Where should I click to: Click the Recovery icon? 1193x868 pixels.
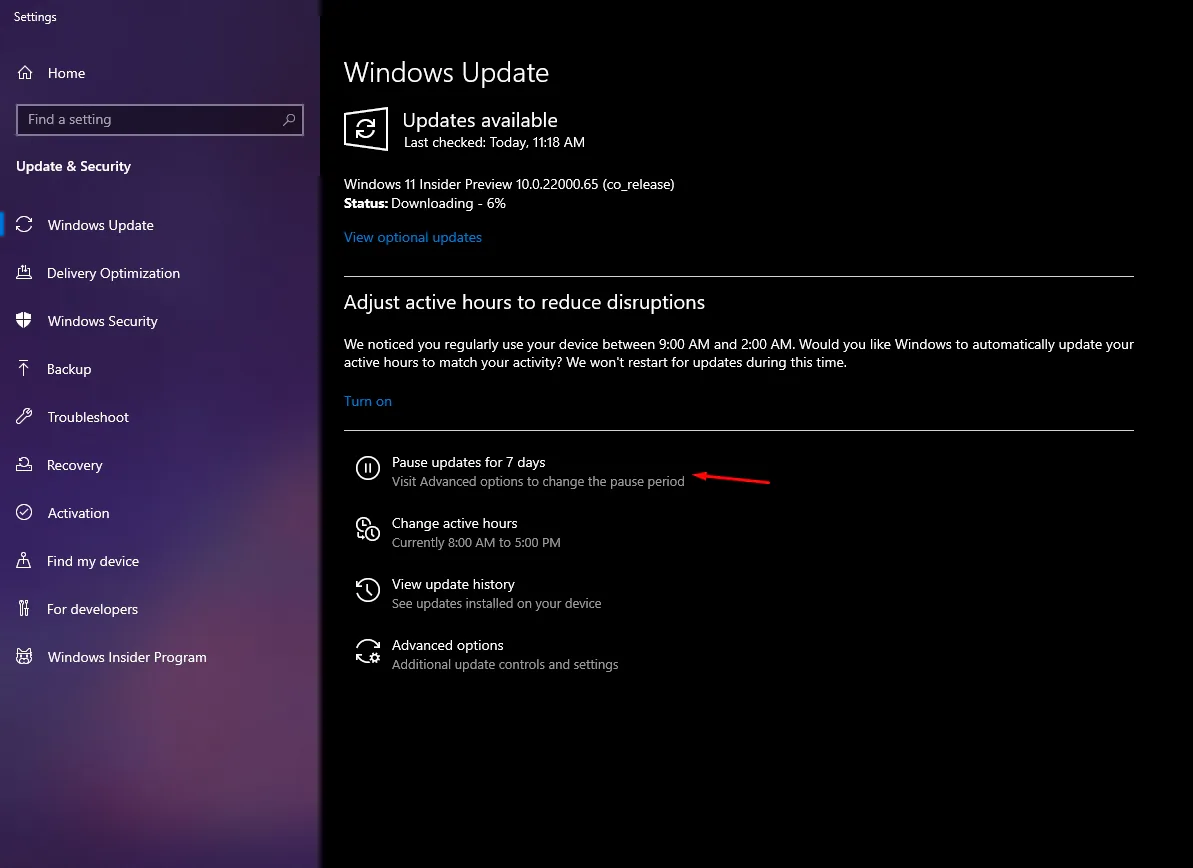coord(24,464)
